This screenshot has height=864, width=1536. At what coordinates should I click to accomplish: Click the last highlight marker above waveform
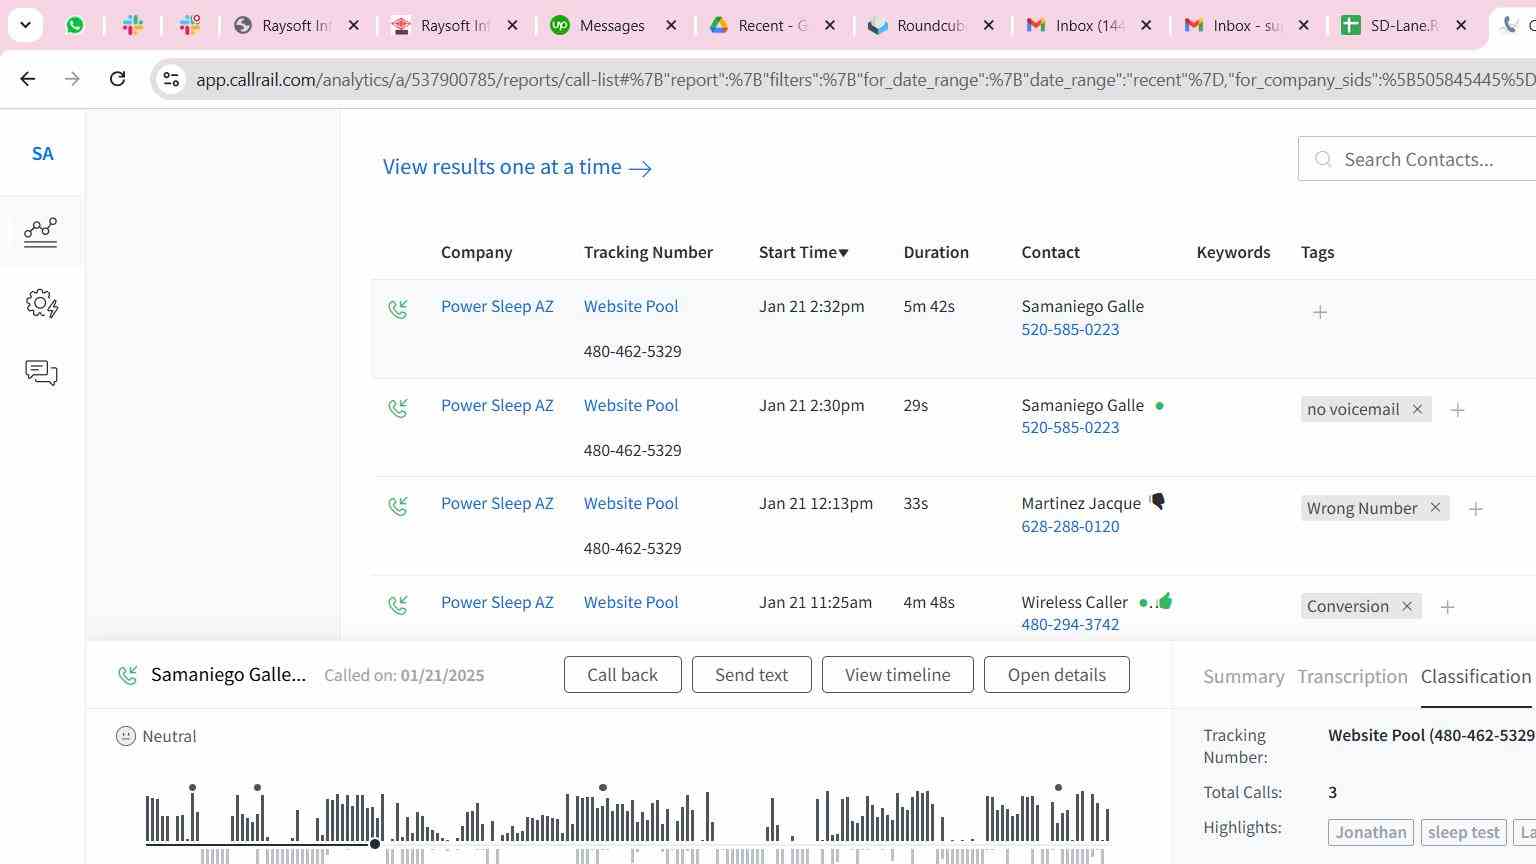pyautogui.click(x=1058, y=788)
